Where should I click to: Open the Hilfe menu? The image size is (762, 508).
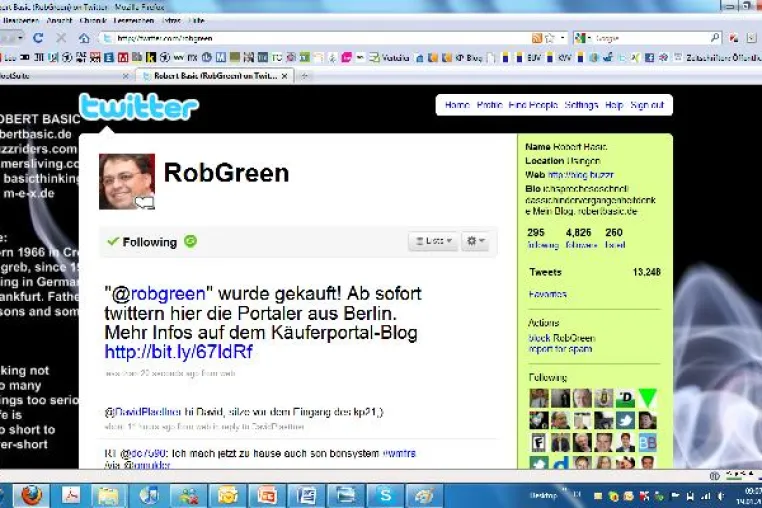pyautogui.click(x=196, y=20)
